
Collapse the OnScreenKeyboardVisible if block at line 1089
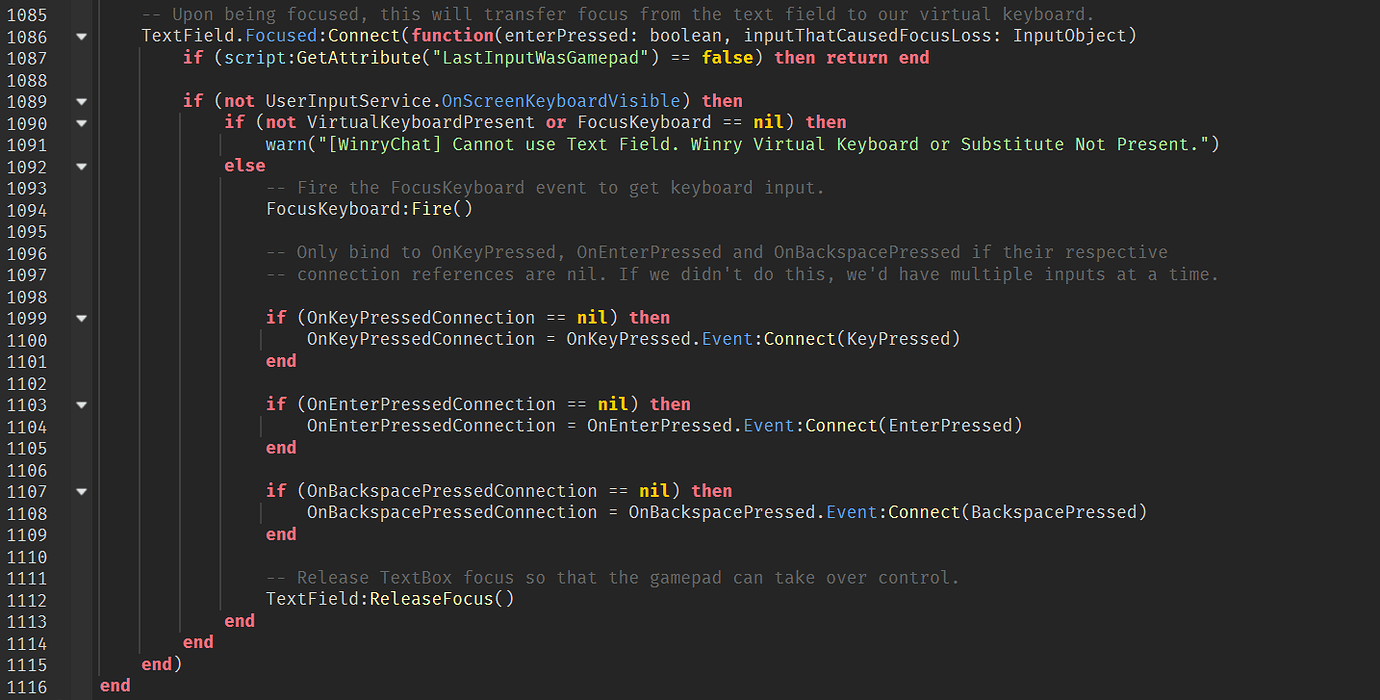click(80, 100)
